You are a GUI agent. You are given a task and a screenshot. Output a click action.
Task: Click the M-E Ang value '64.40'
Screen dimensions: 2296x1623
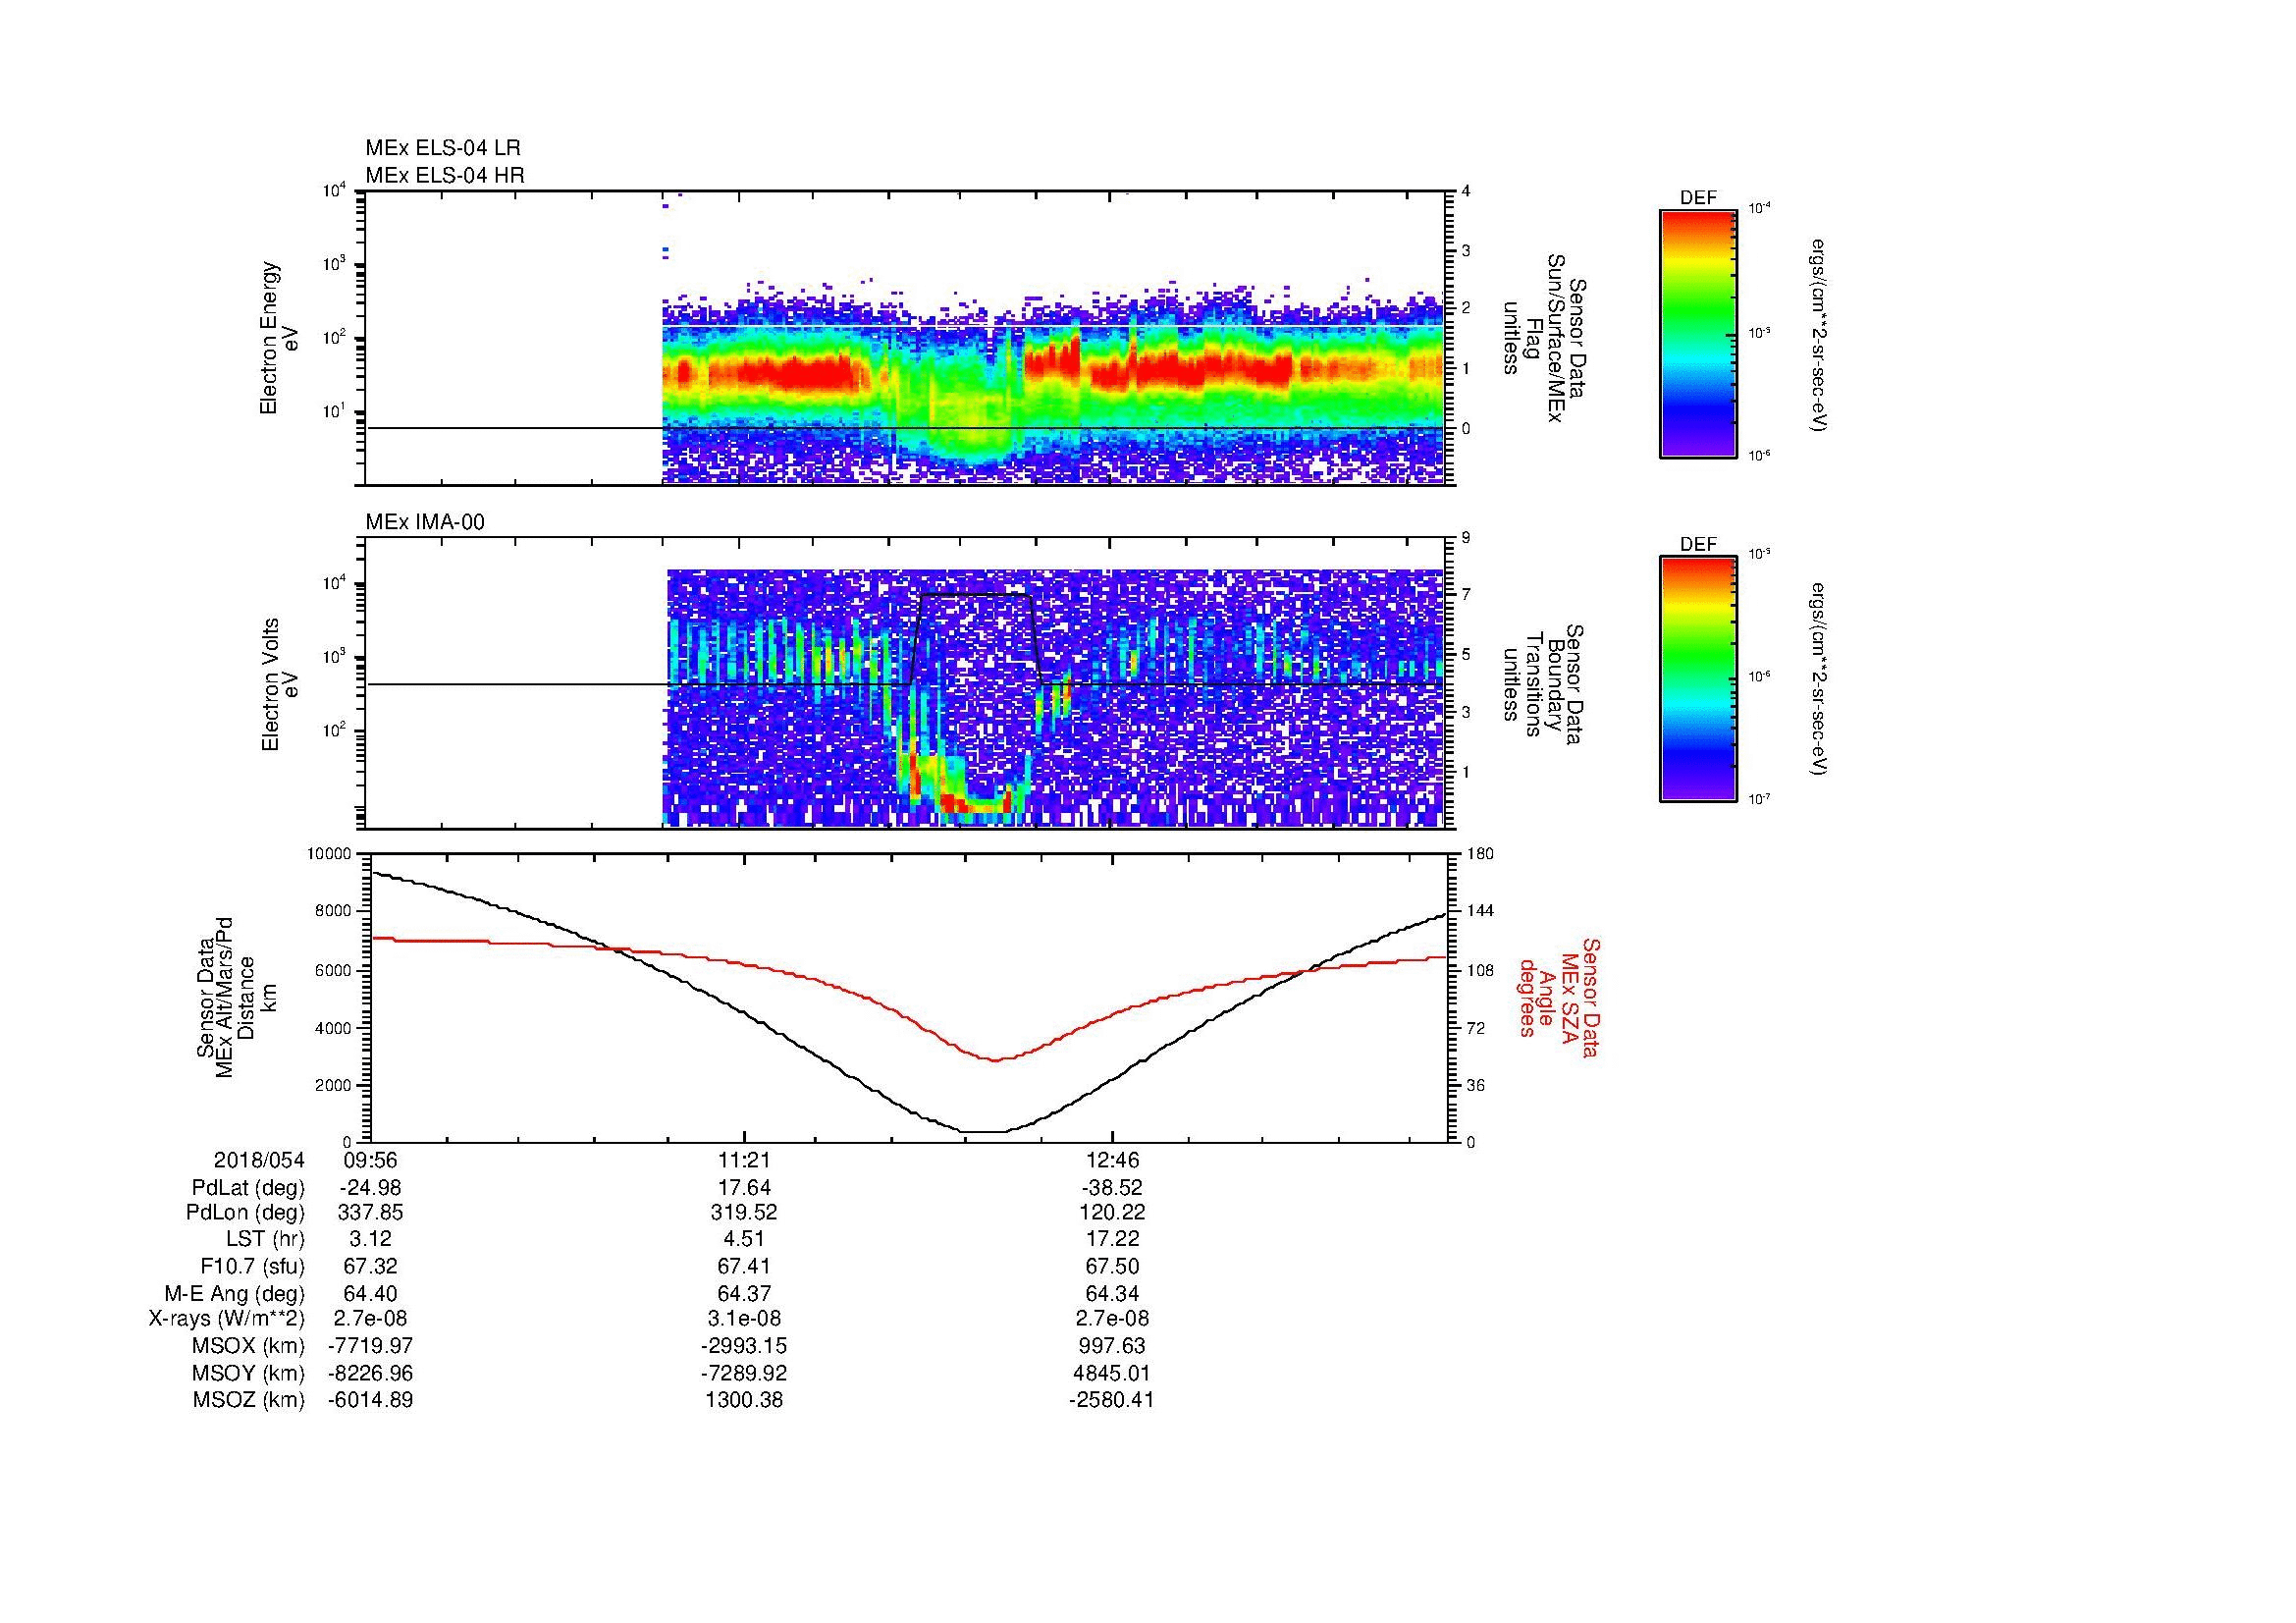pos(370,1294)
